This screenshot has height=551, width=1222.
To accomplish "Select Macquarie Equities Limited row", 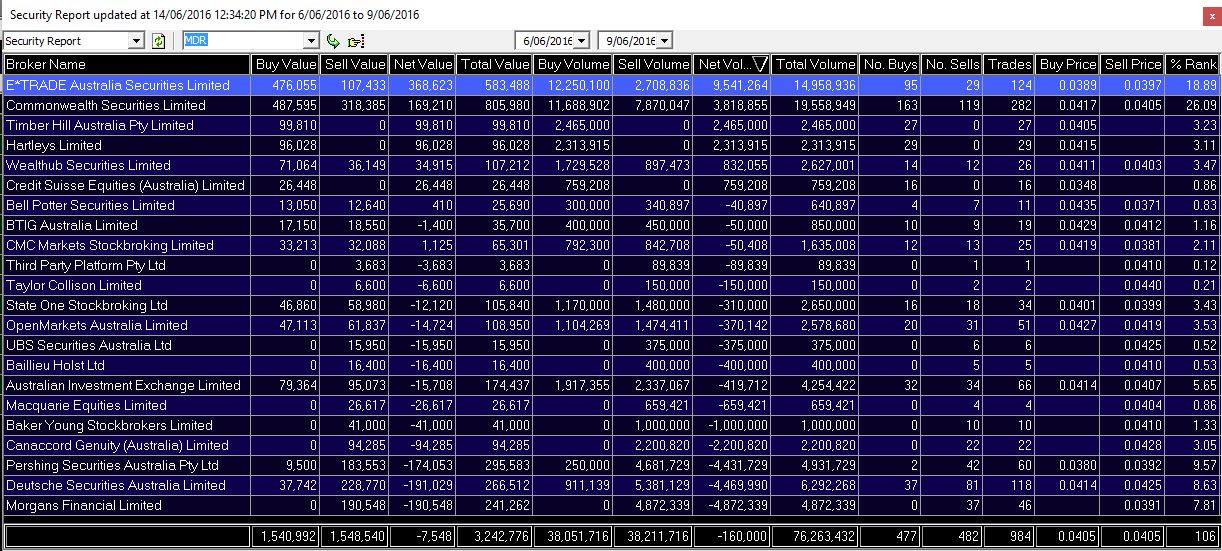I will pos(611,405).
